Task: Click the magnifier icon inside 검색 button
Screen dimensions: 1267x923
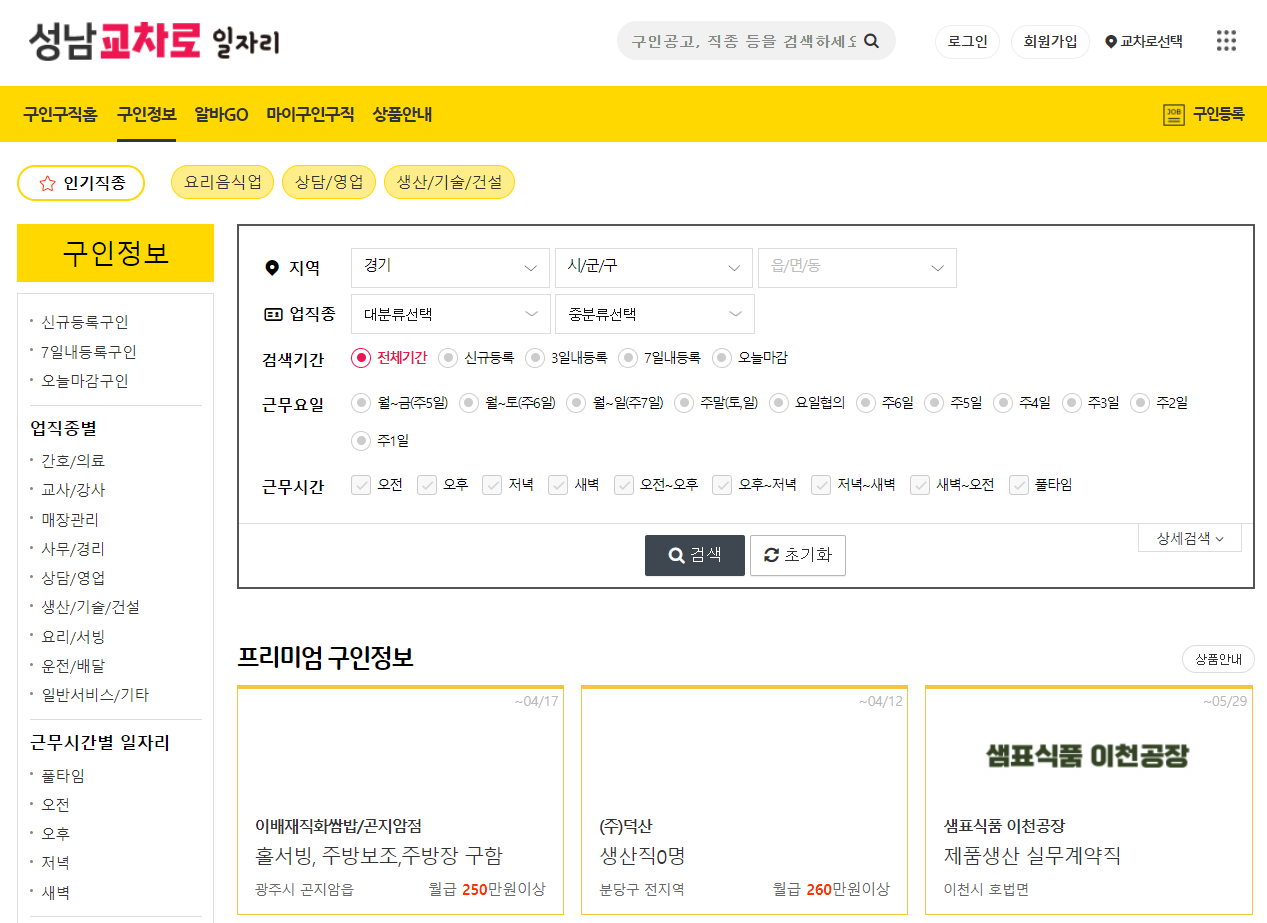Action: click(x=676, y=556)
